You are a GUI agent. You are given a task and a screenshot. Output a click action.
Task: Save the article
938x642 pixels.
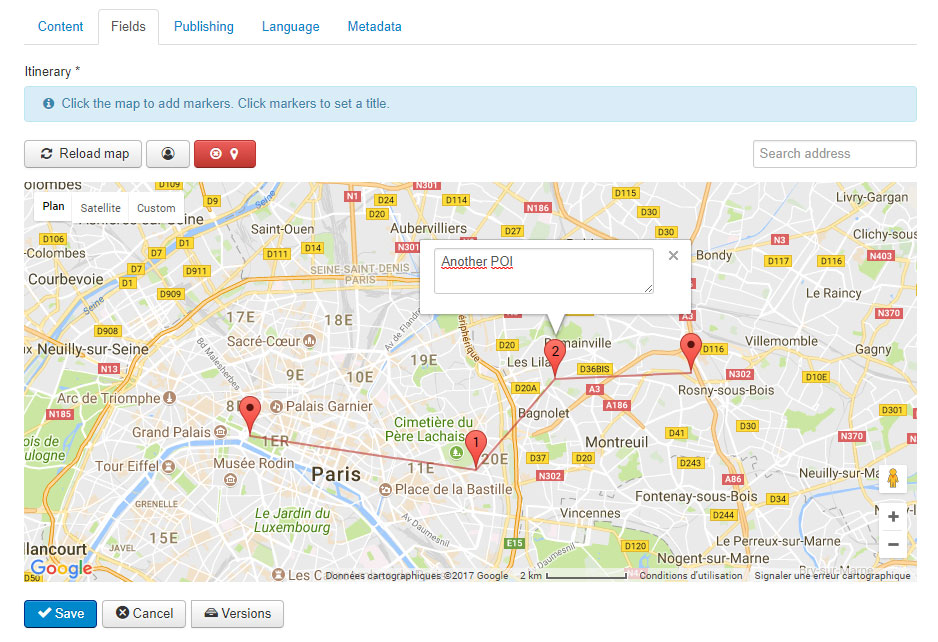click(x=60, y=614)
